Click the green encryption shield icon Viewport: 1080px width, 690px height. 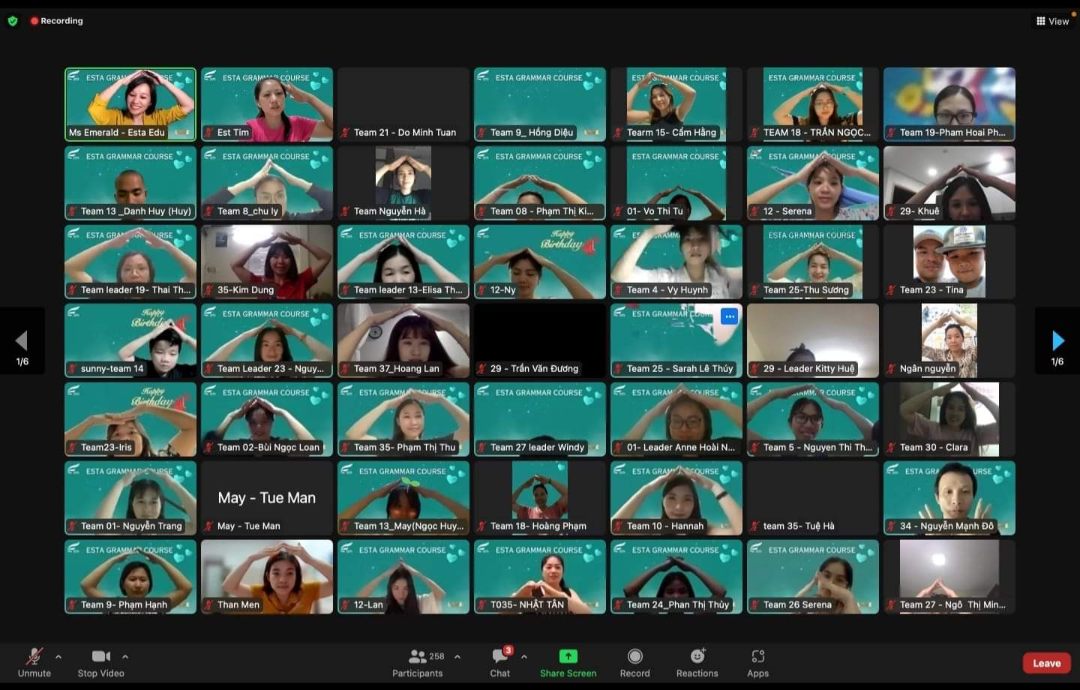click(13, 21)
